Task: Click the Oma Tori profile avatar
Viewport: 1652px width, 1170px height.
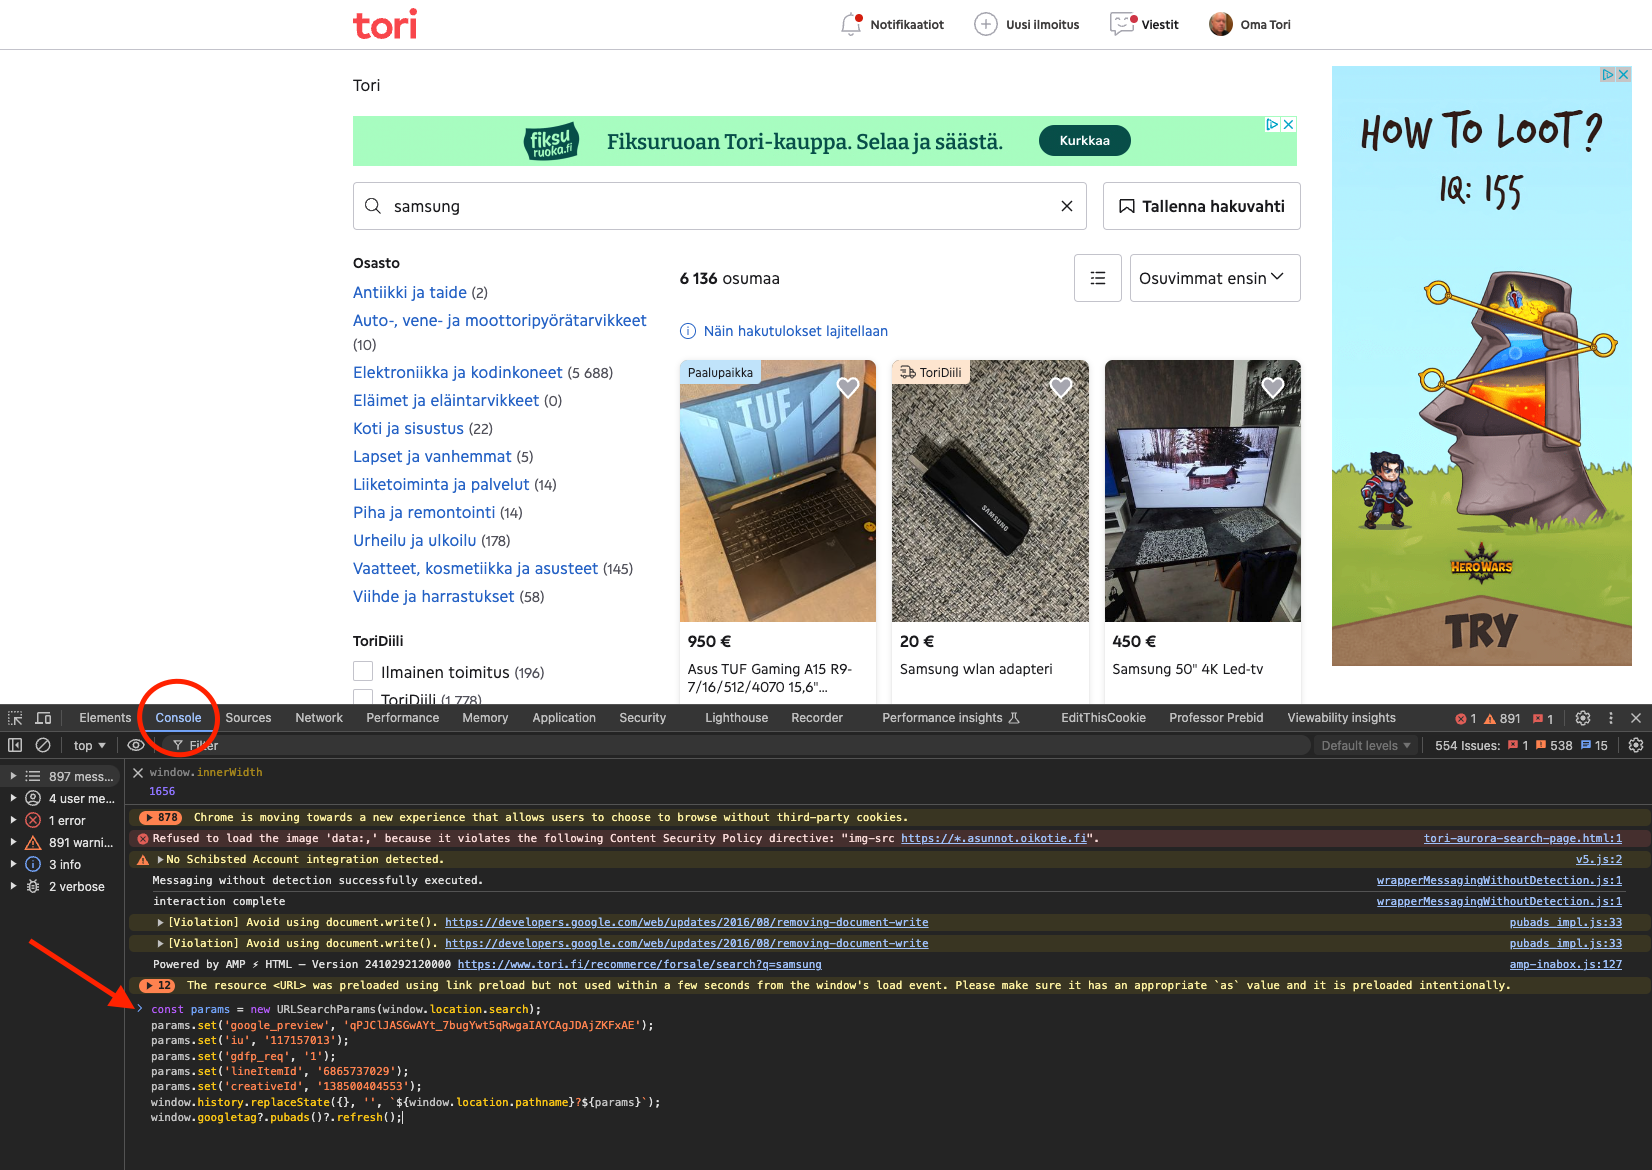Action: (1221, 24)
